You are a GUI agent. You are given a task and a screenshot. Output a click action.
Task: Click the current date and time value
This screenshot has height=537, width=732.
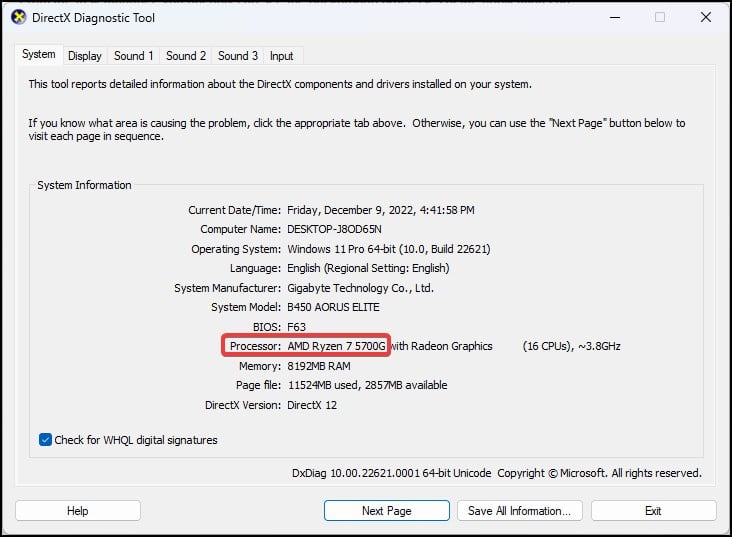coord(380,210)
